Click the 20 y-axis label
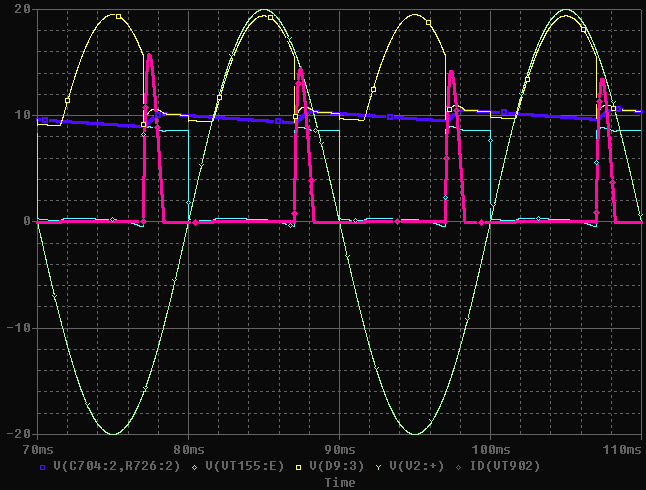Image resolution: width=646 pixels, height=490 pixels. 23,9
